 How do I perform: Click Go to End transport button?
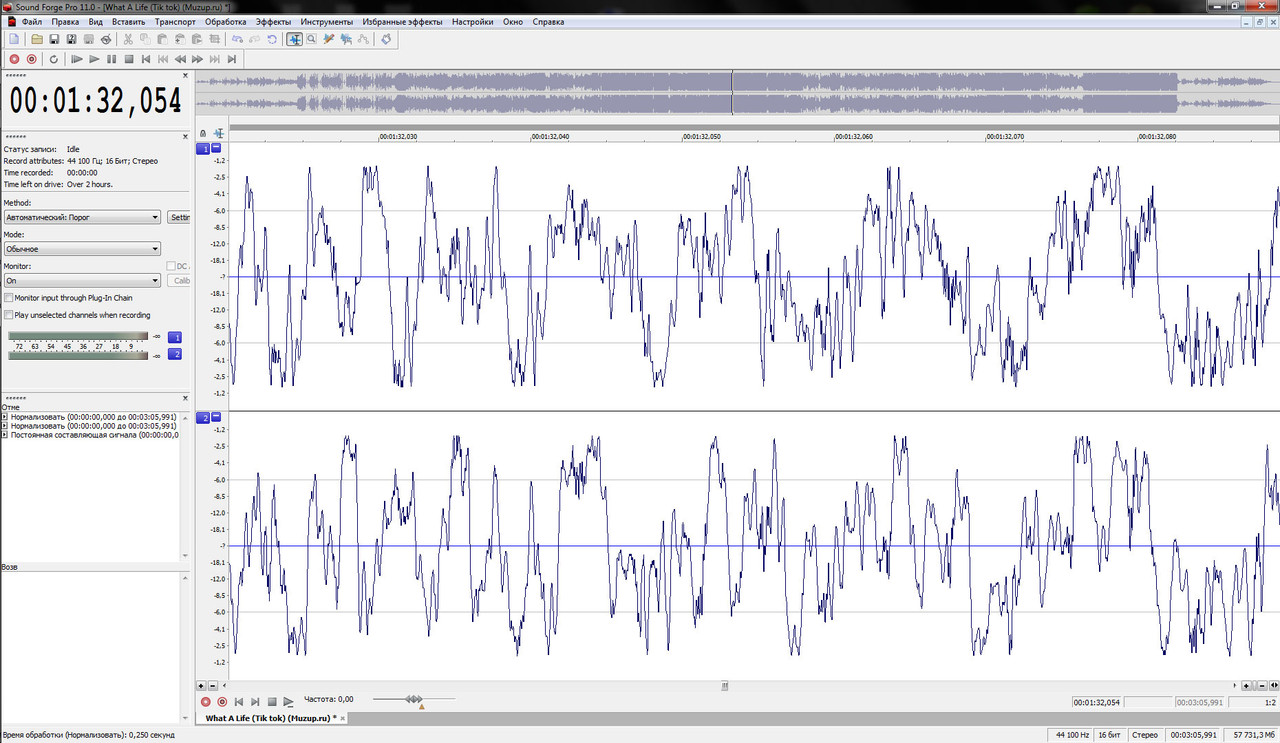(231, 59)
